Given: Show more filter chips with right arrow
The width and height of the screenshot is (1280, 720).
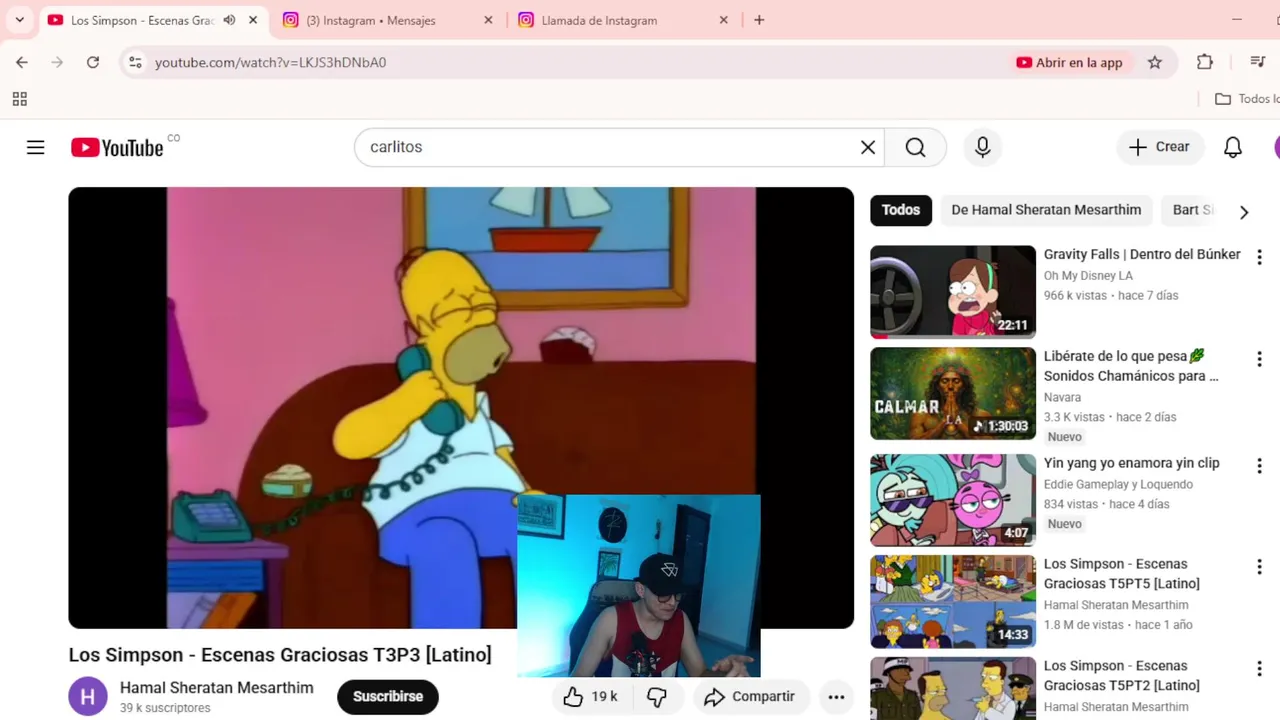Looking at the screenshot, I should pos(1244,212).
